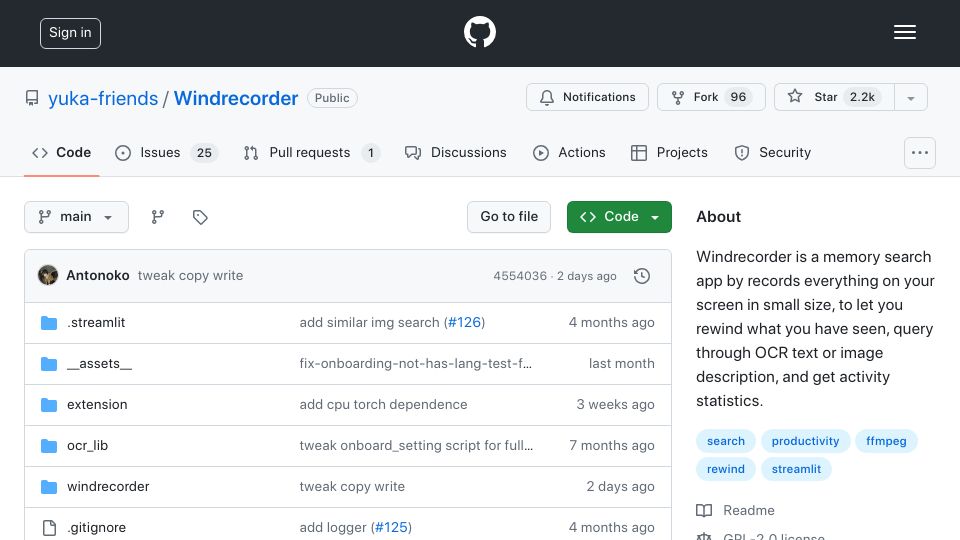
Task: Open the three-dot more tabs menu
Action: (920, 153)
